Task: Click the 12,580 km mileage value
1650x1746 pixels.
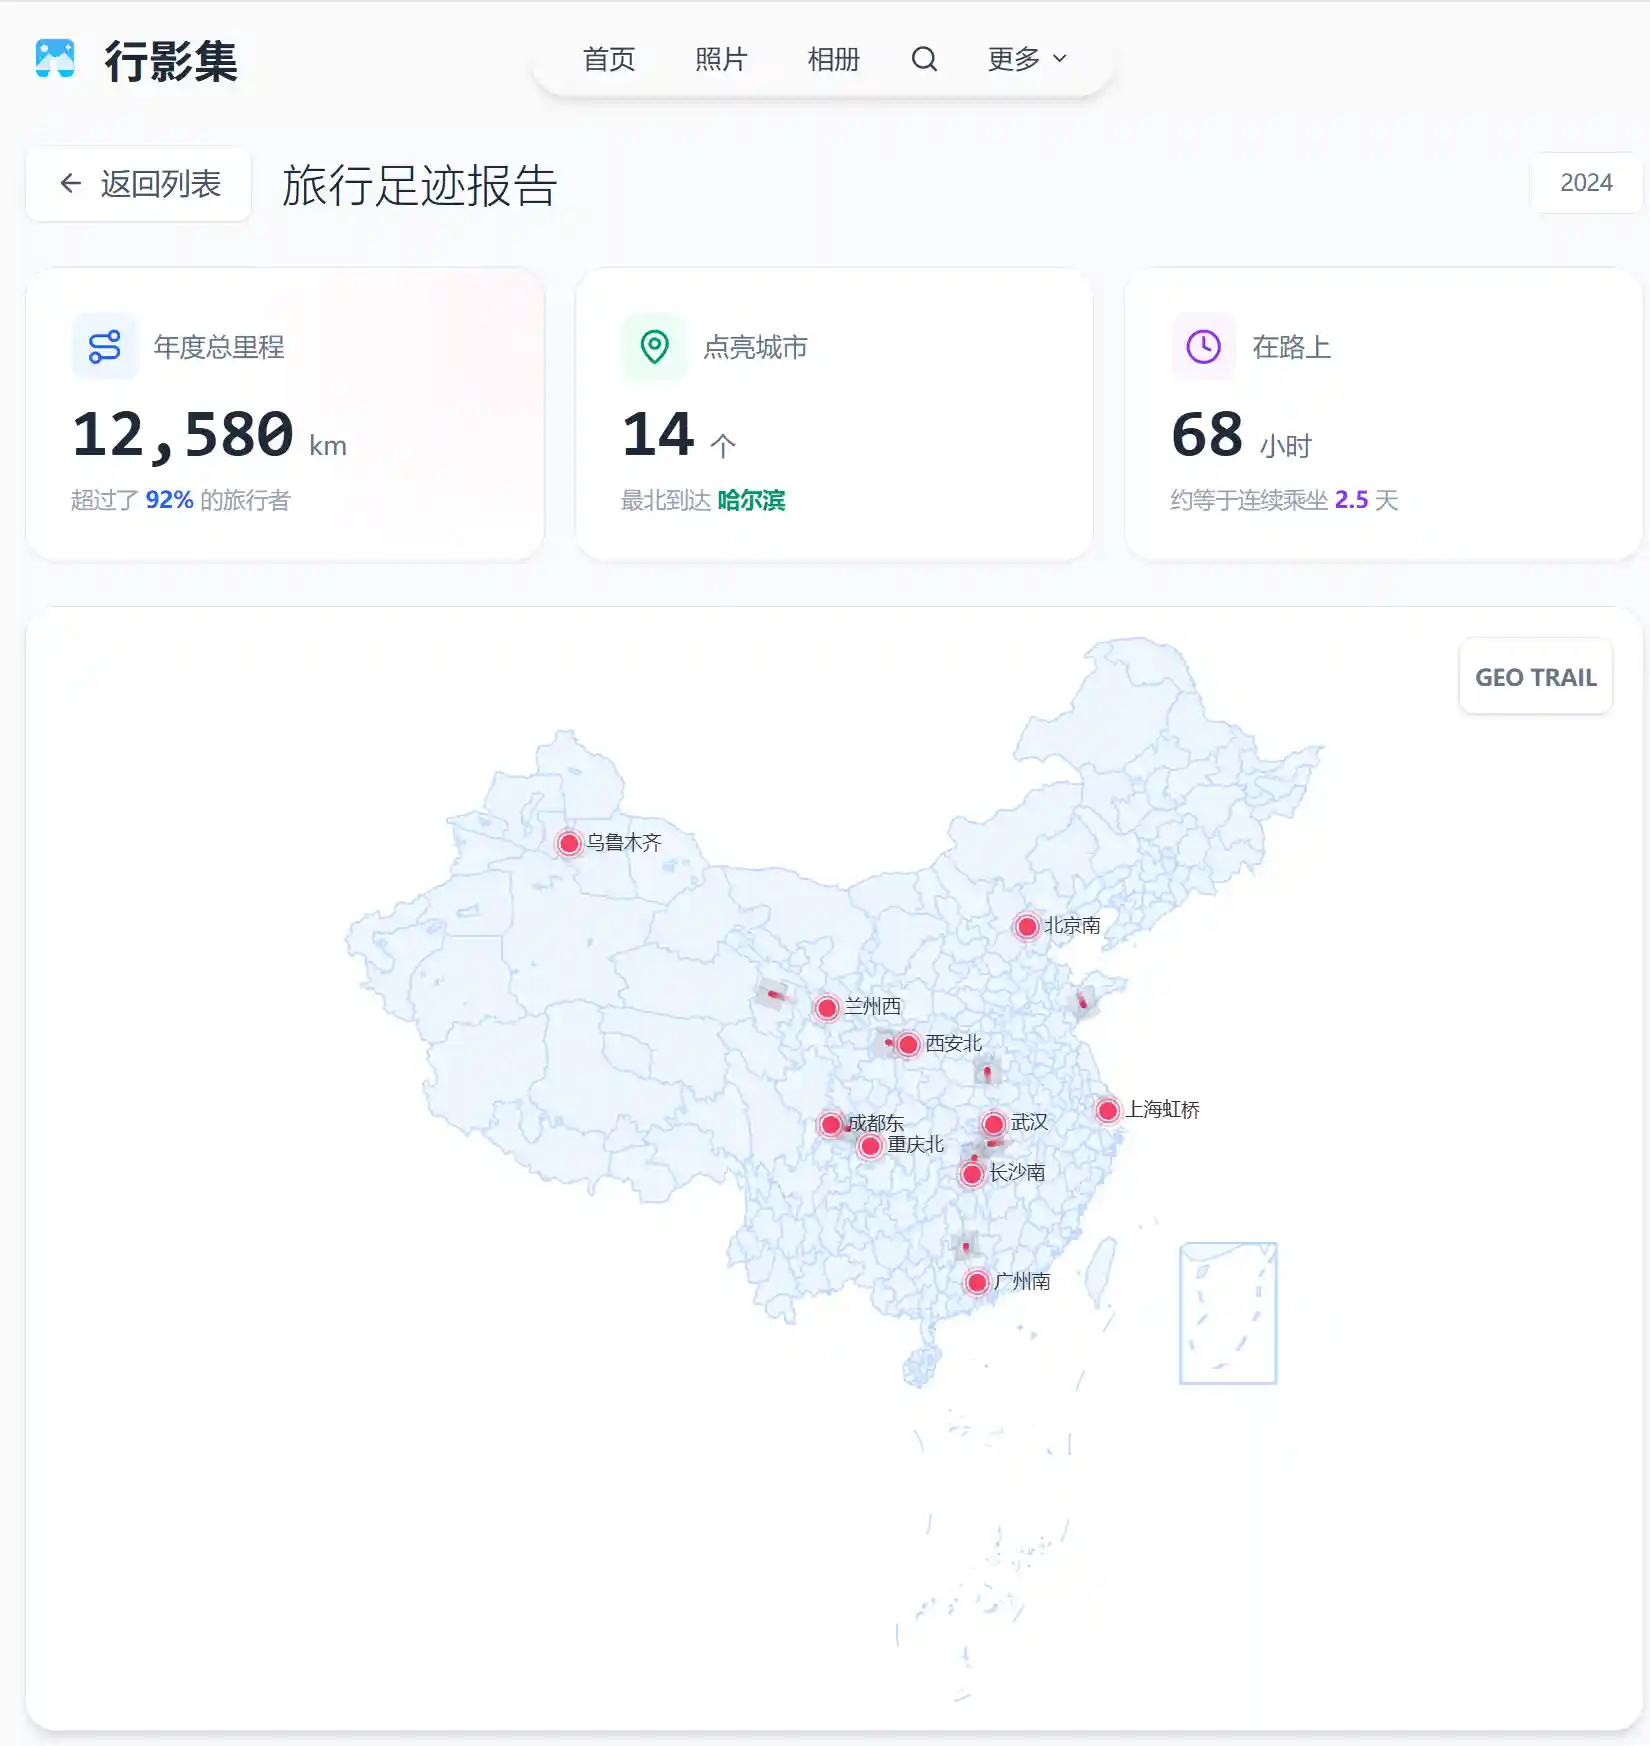Action: (x=210, y=435)
